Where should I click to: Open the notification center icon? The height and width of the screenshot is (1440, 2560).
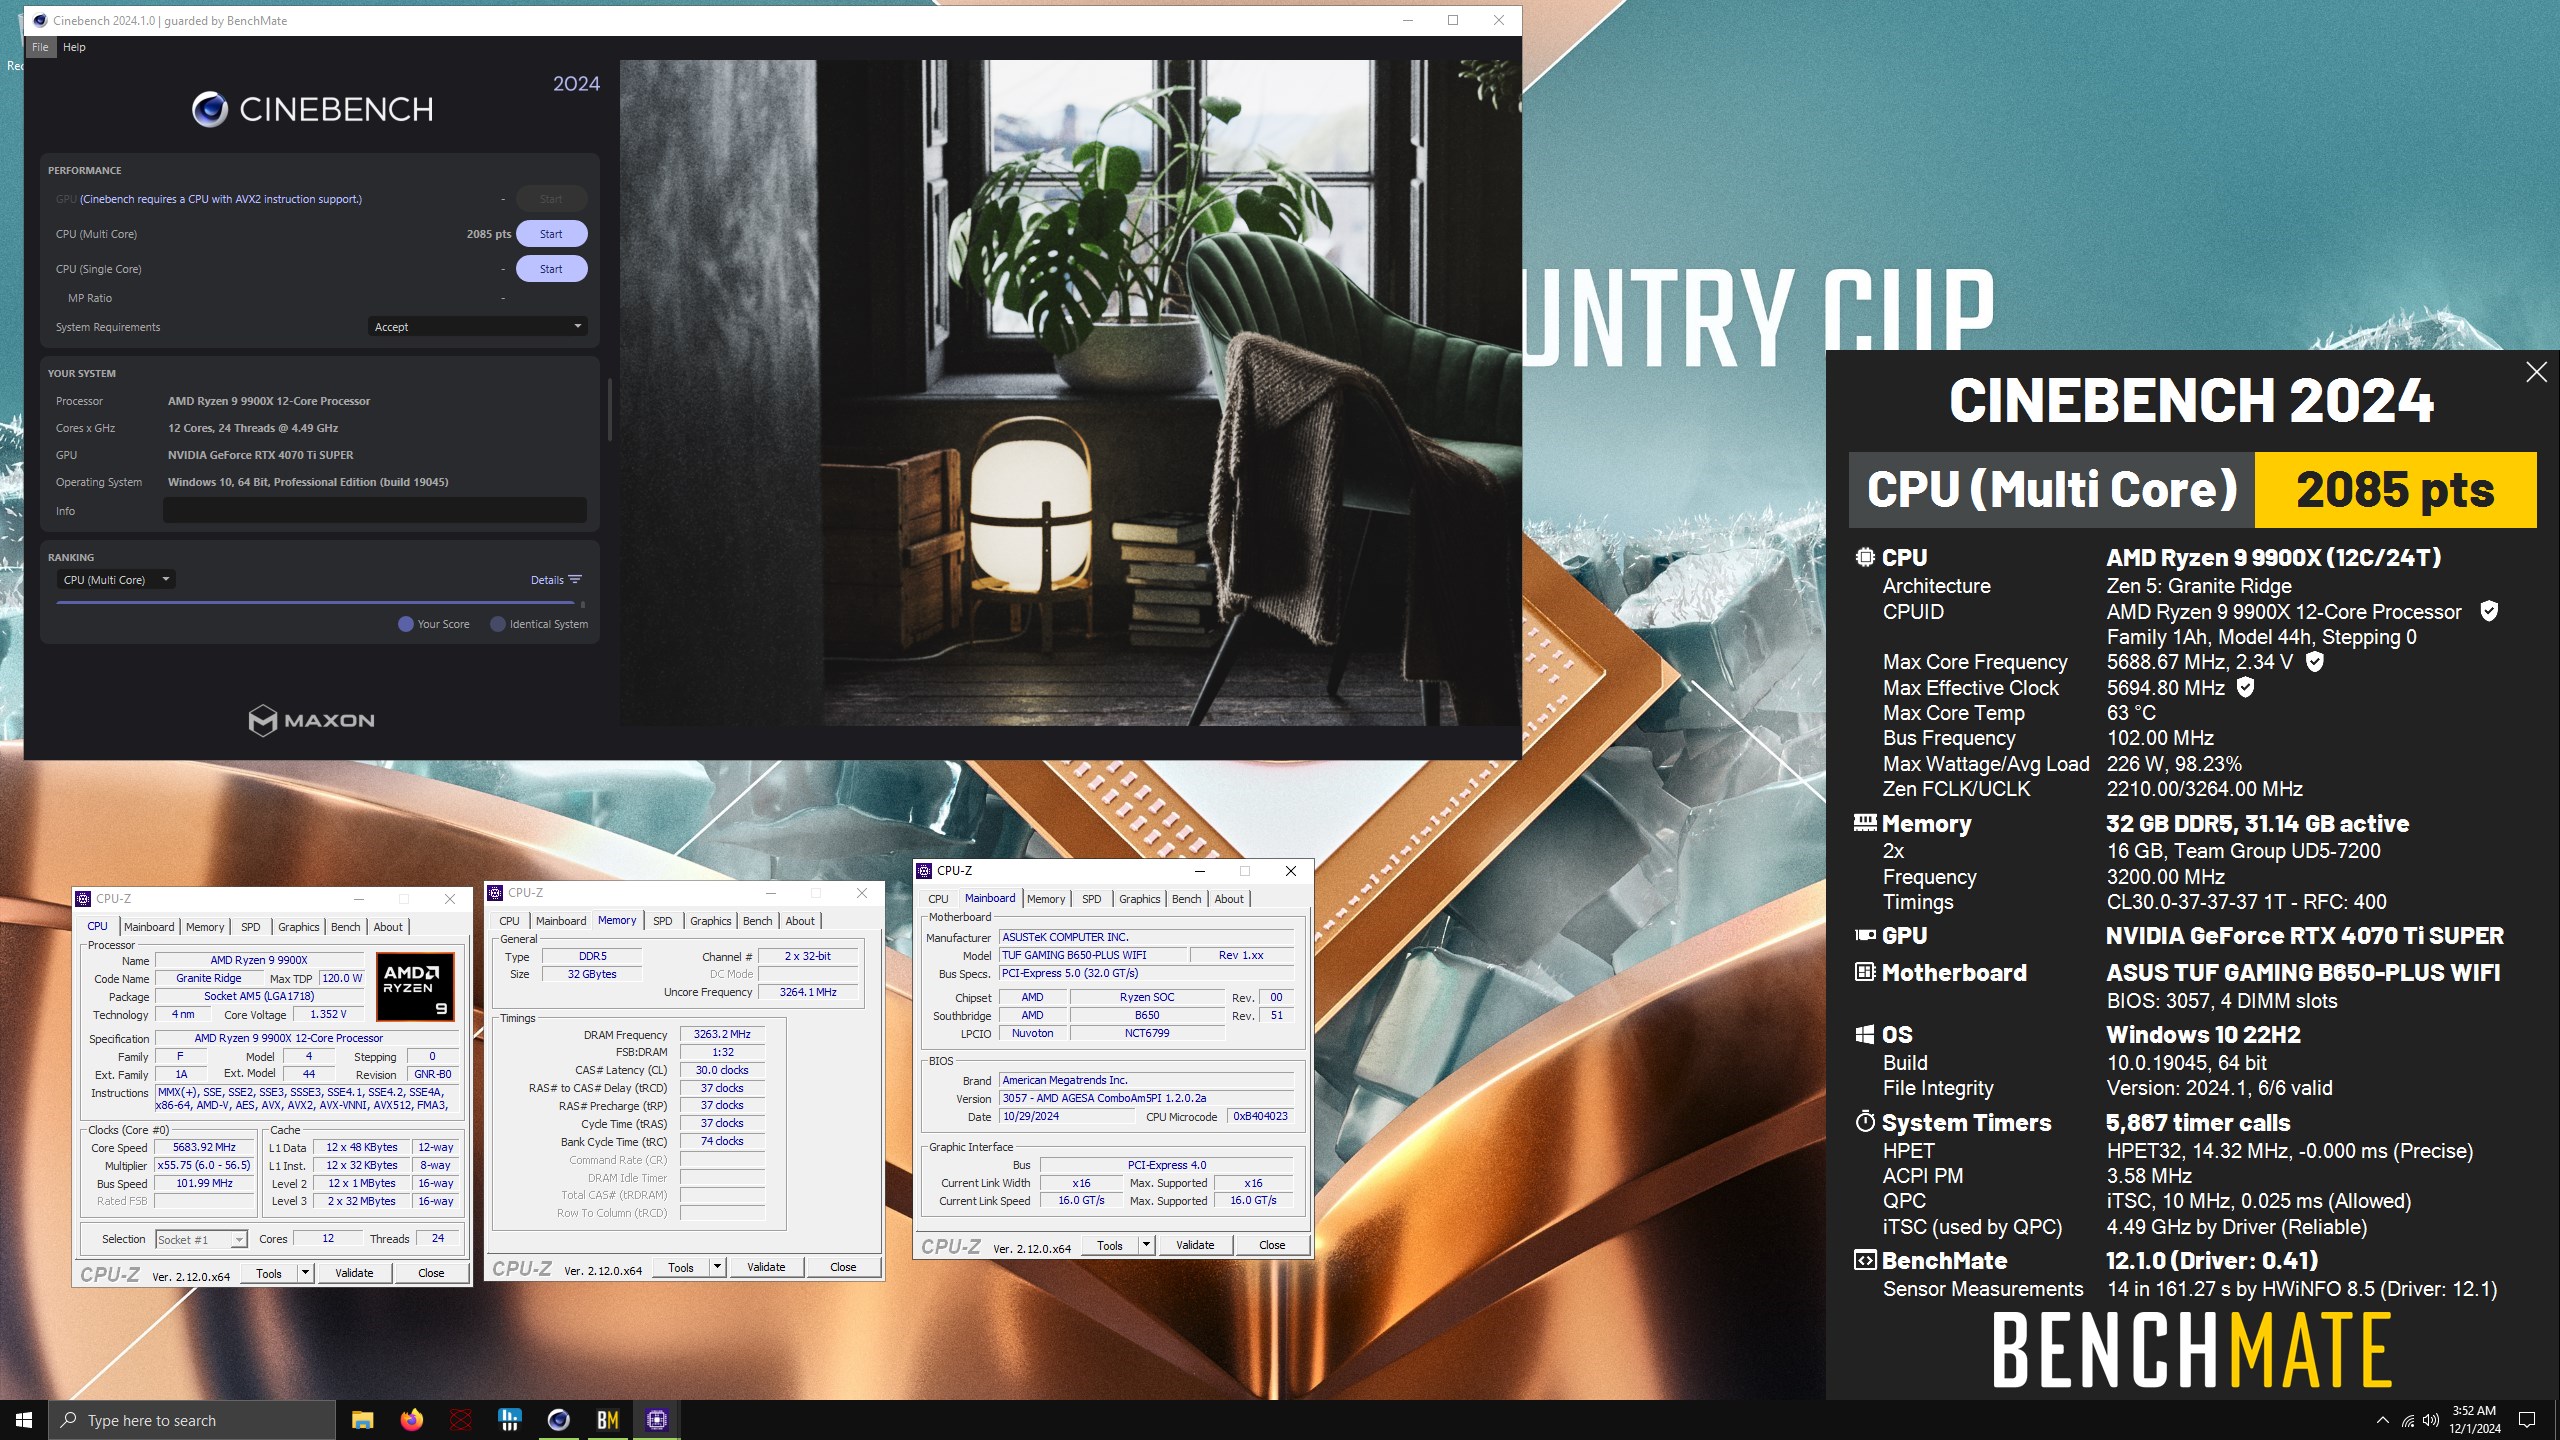pos(2527,1420)
